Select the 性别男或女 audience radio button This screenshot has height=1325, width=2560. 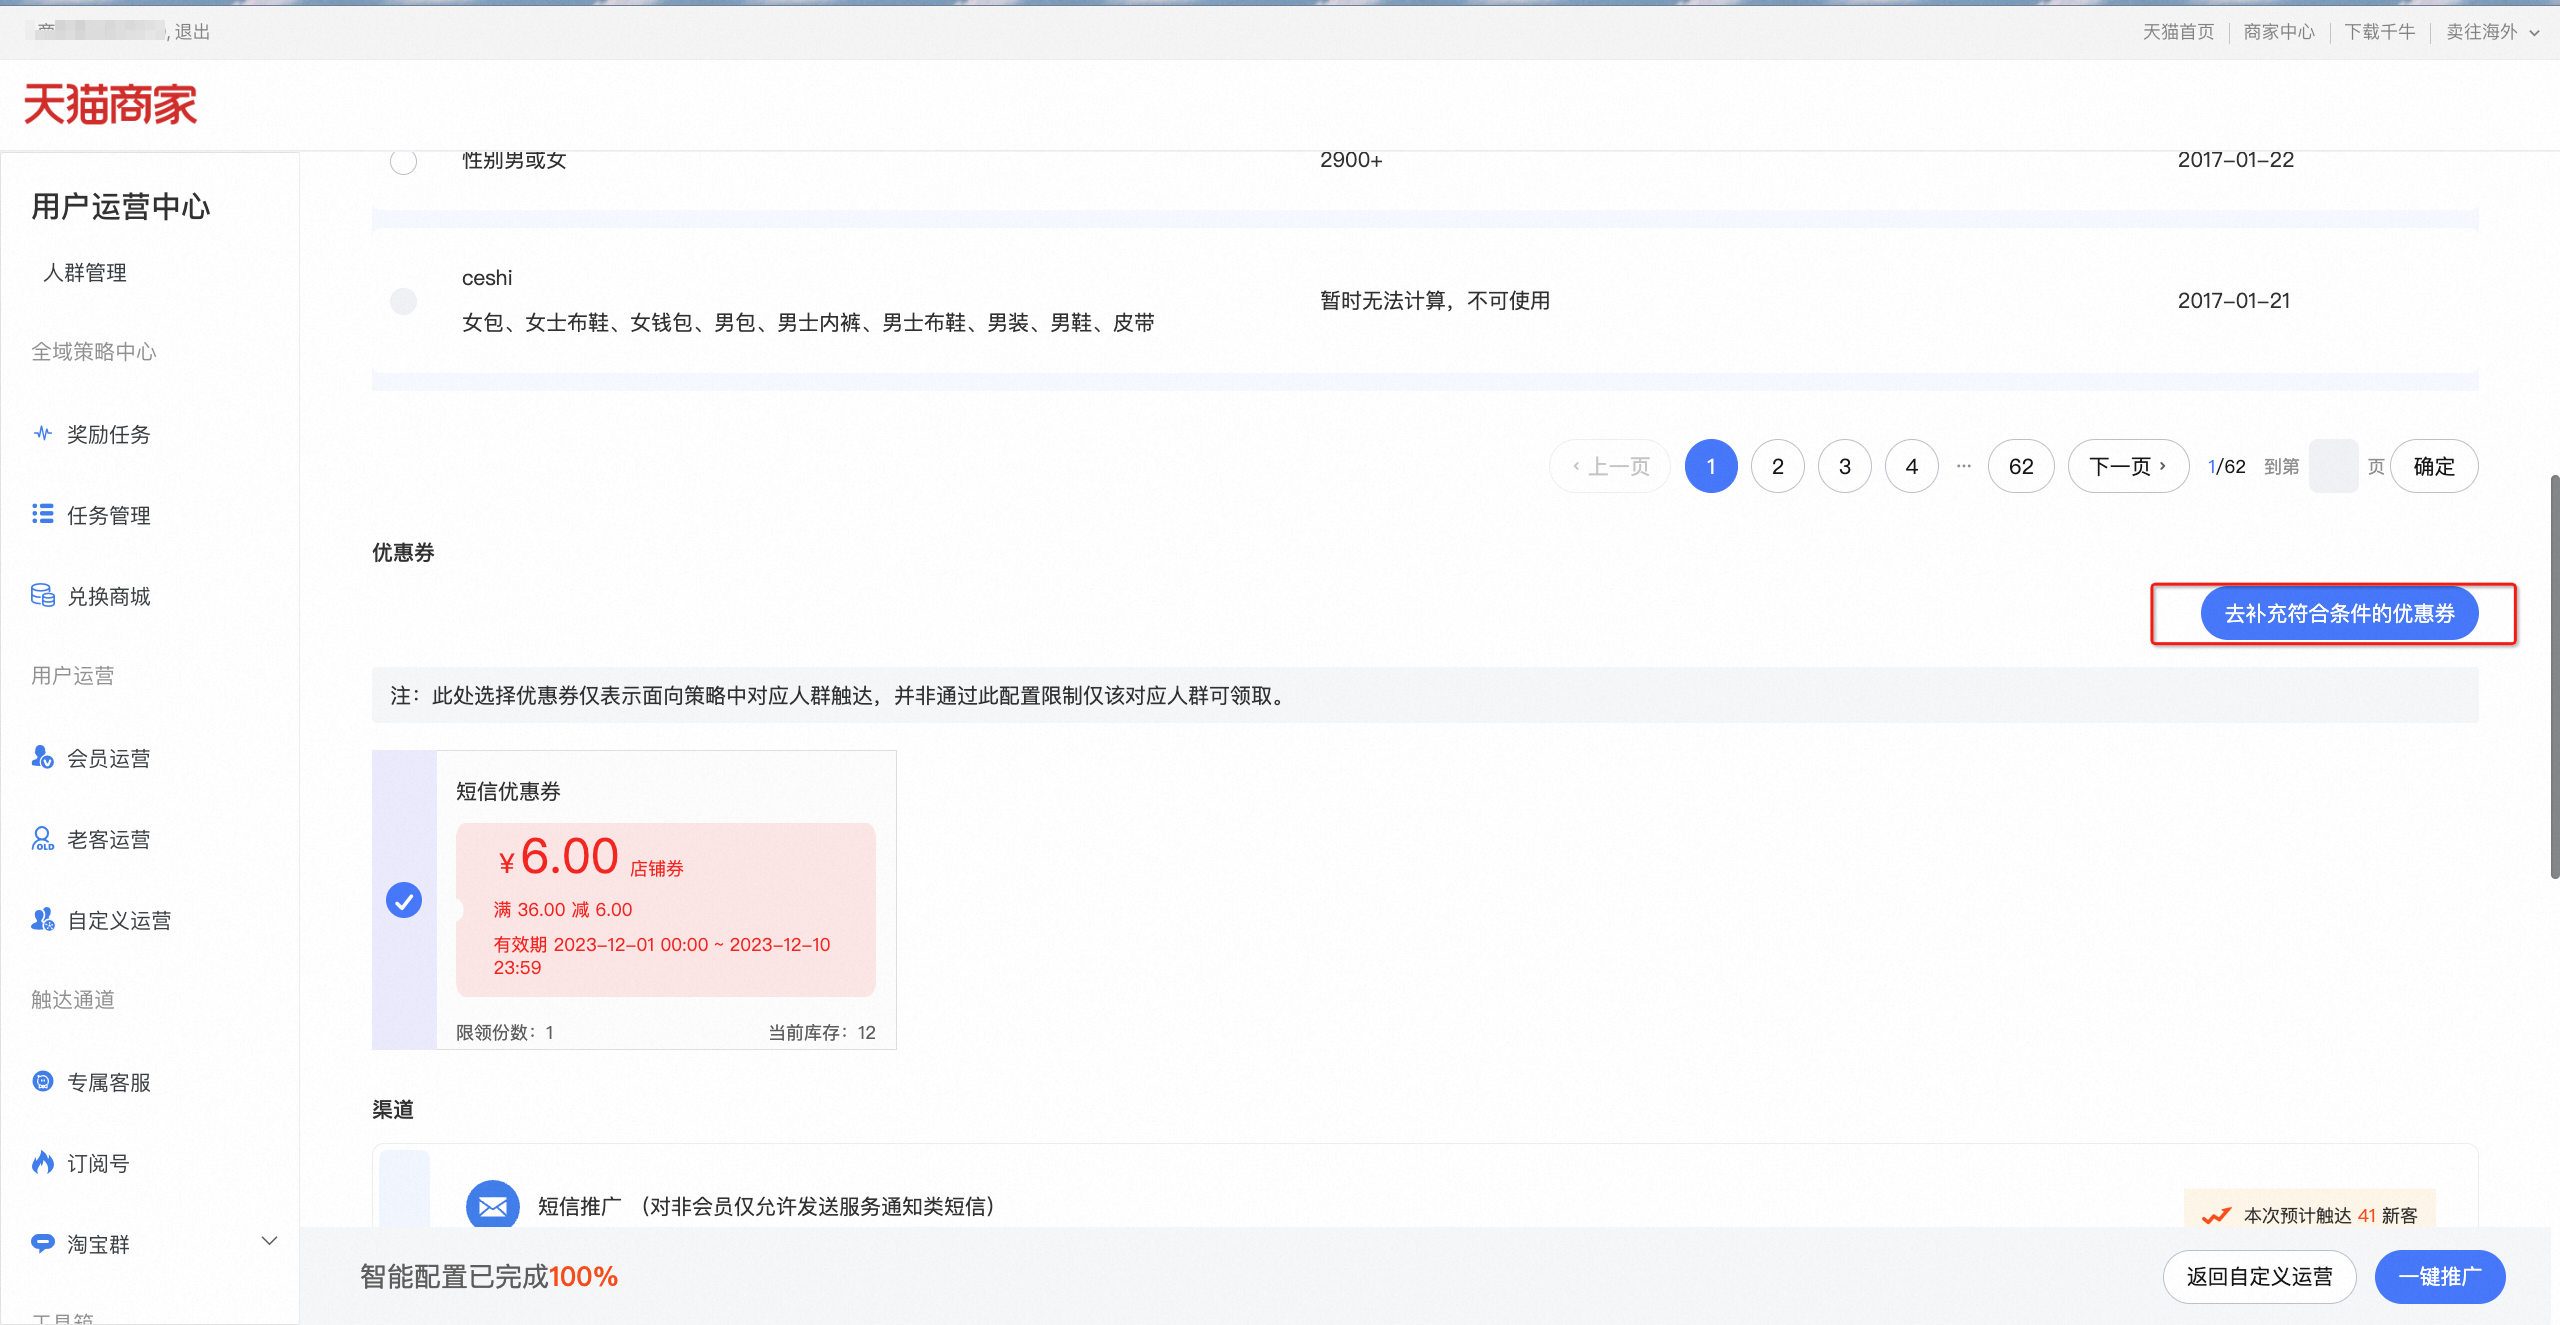click(x=403, y=161)
